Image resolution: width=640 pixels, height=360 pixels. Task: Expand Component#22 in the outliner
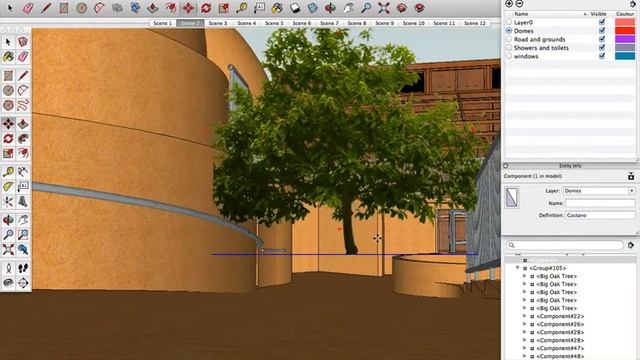525,316
